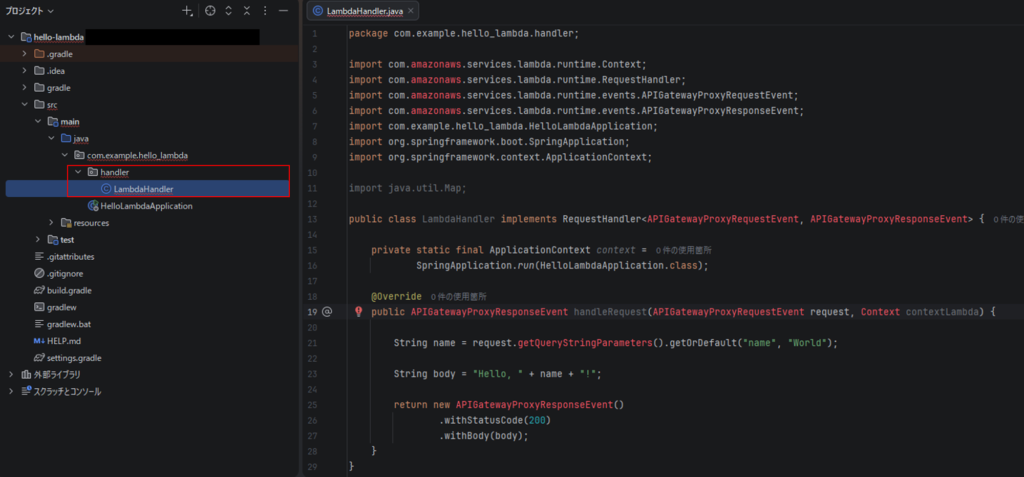Screen dimensions: 1024x477
Task: Click the select opened file target icon
Action: click(x=210, y=11)
